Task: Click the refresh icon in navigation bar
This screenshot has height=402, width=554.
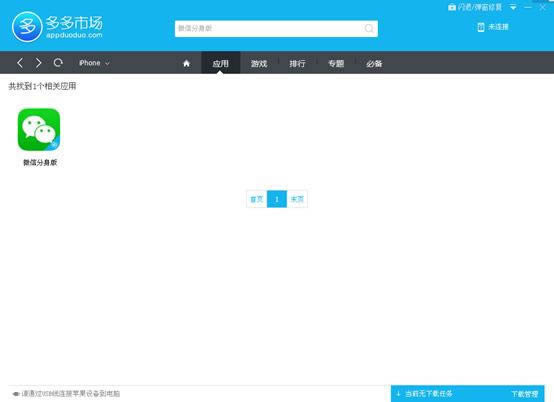Action: (58, 63)
